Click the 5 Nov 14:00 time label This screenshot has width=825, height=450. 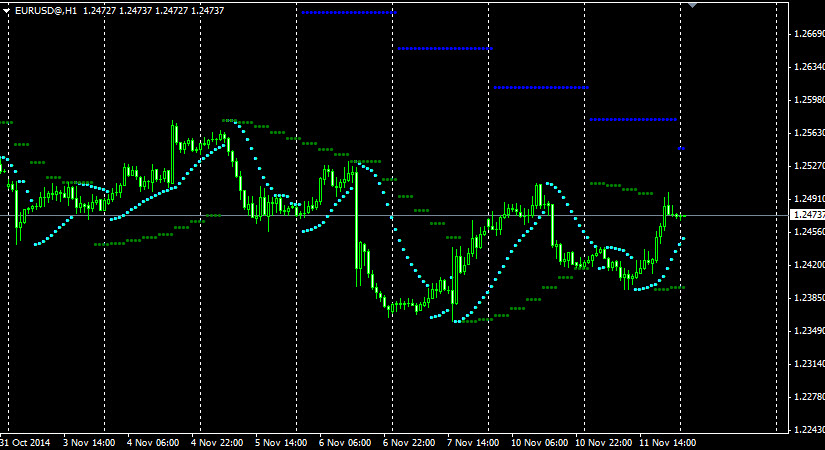(281, 443)
